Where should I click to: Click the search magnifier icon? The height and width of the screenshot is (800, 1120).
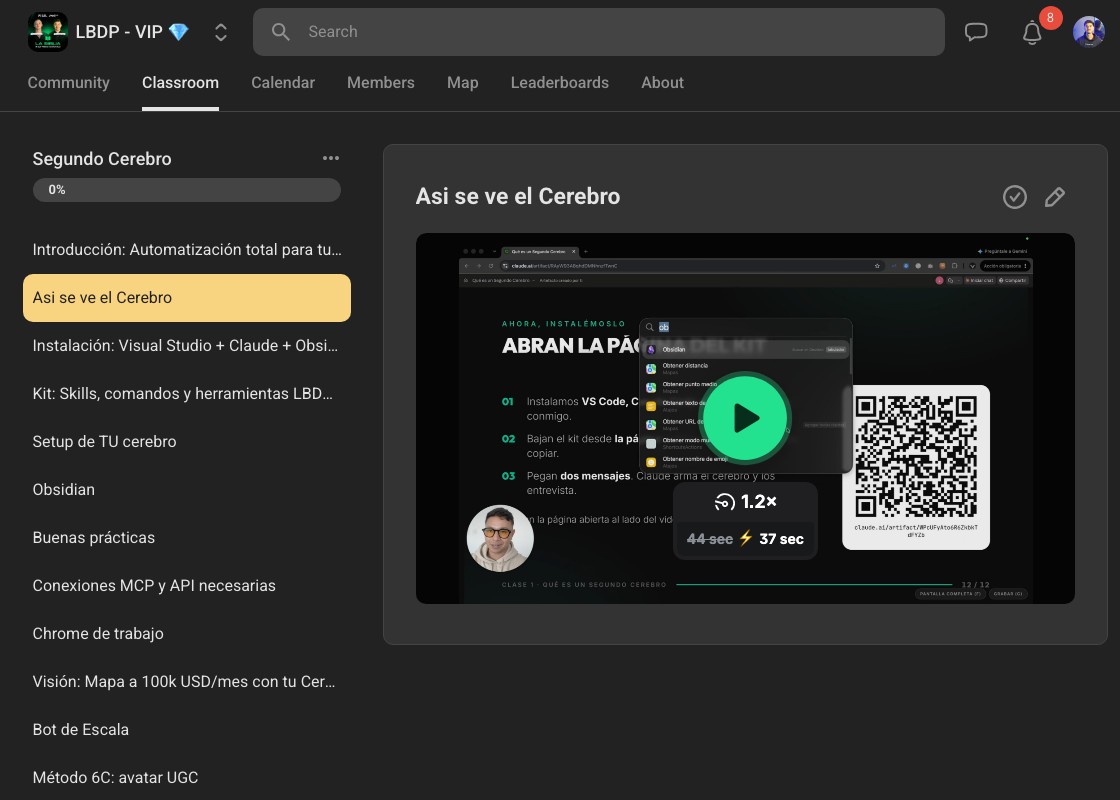tap(281, 31)
